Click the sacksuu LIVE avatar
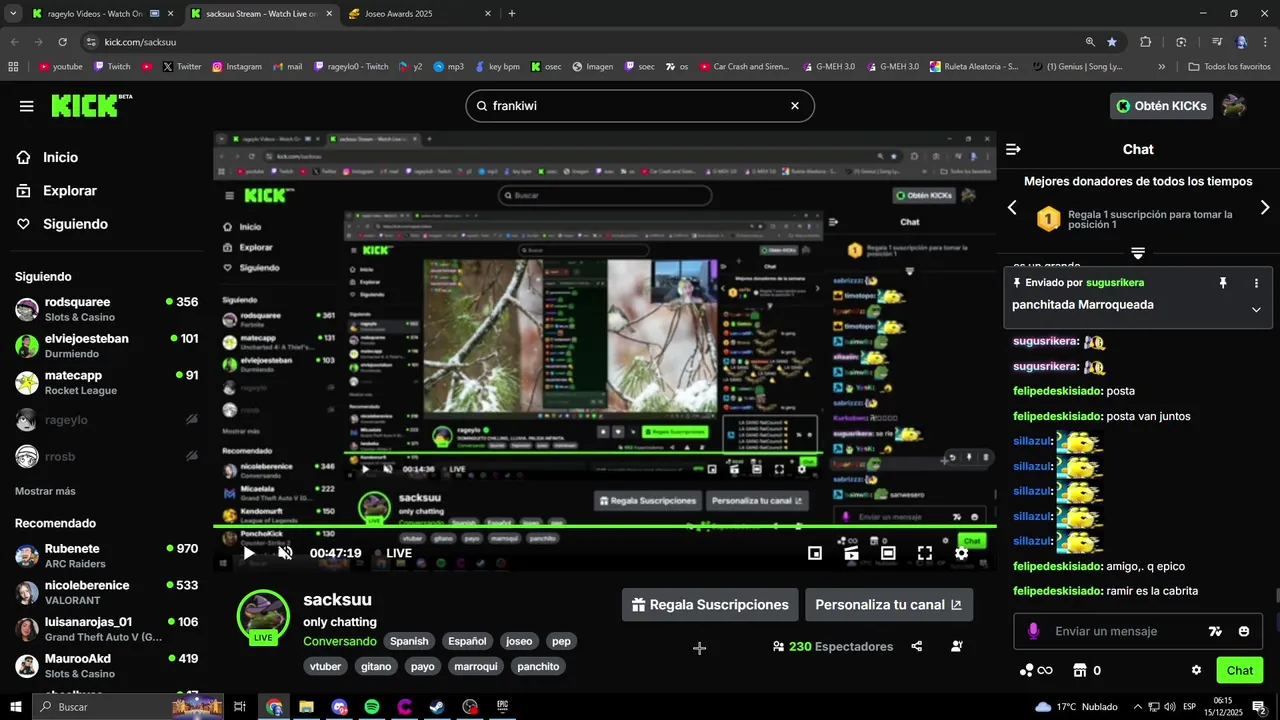 point(263,615)
